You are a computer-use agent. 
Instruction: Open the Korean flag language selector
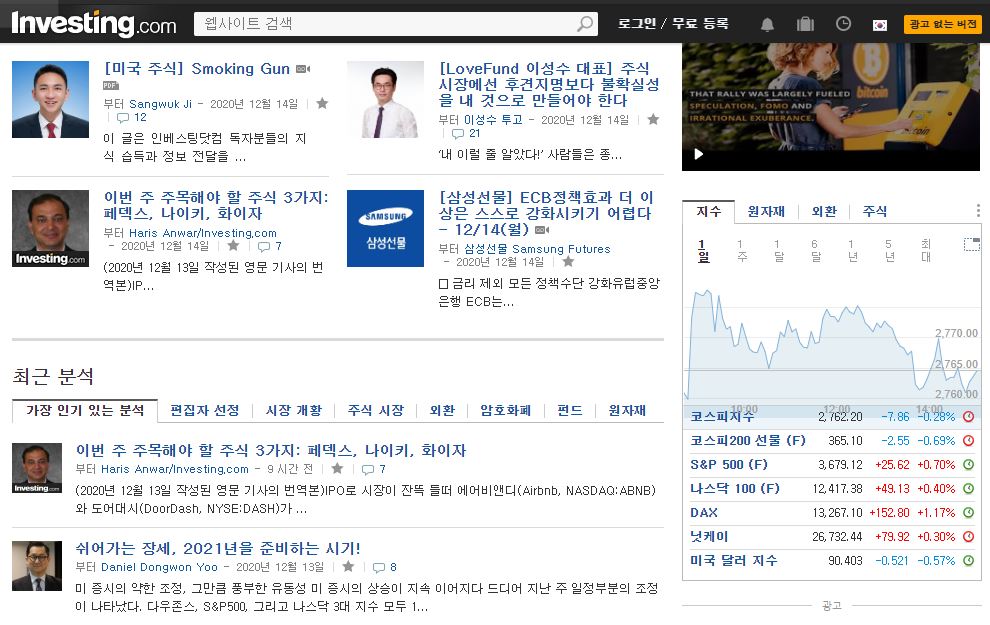pyautogui.click(x=881, y=22)
